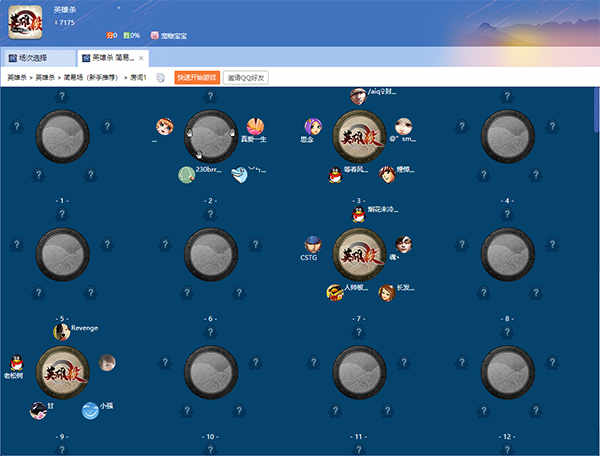The height and width of the screenshot is (456, 600).
Task: Click the gray table 2 center with hand markers
Action: click(x=211, y=137)
